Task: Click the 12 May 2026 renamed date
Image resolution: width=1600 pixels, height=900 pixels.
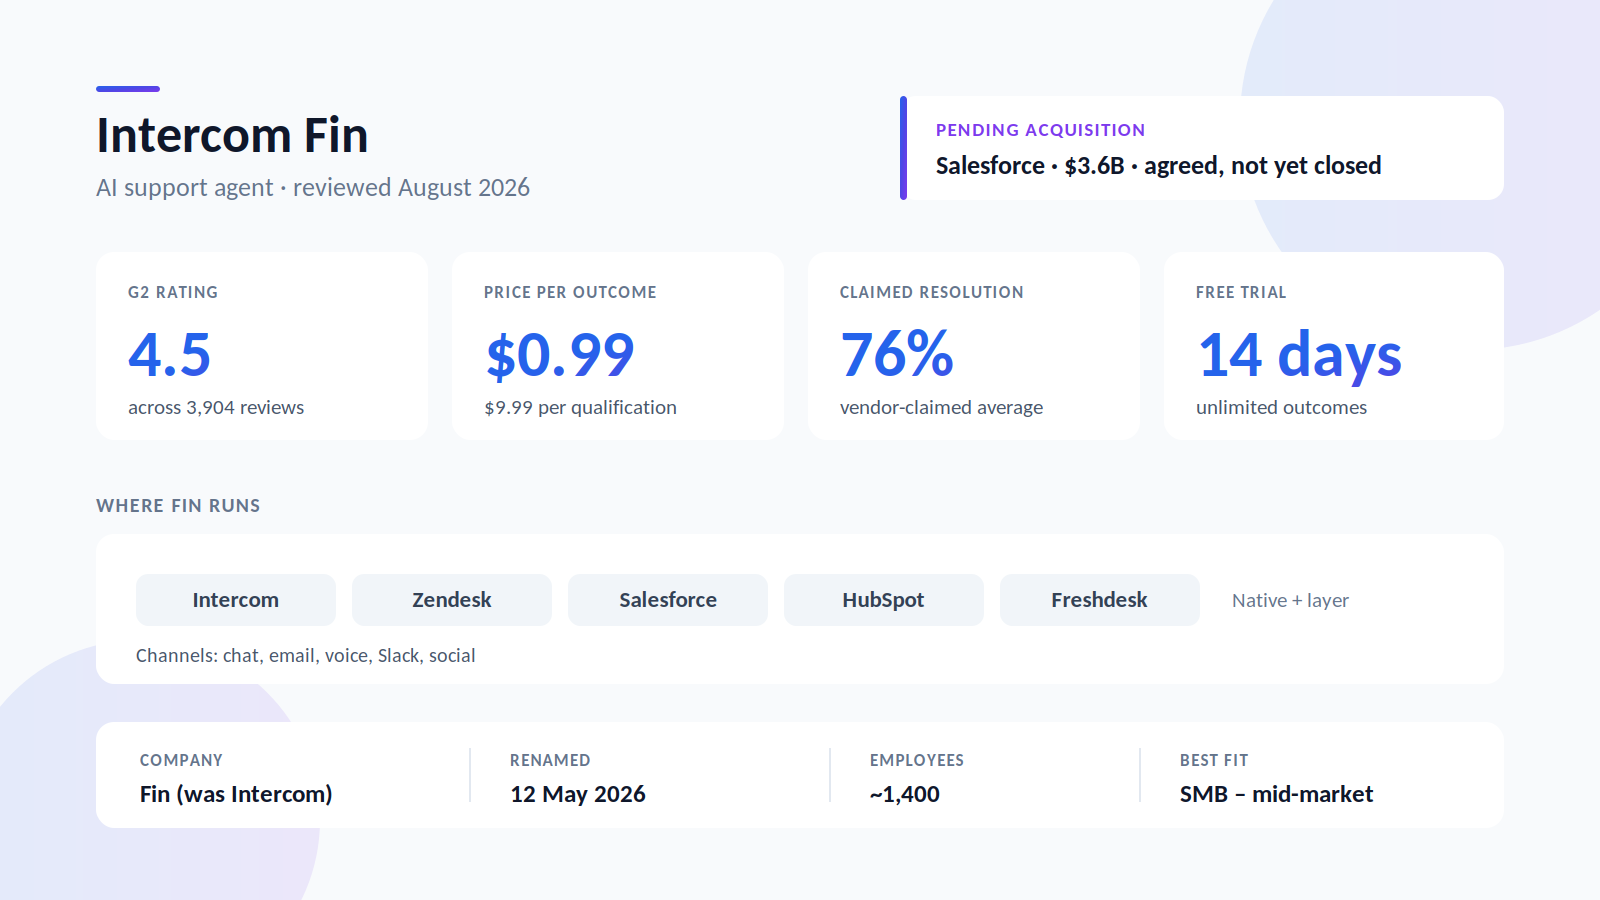Action: click(578, 794)
